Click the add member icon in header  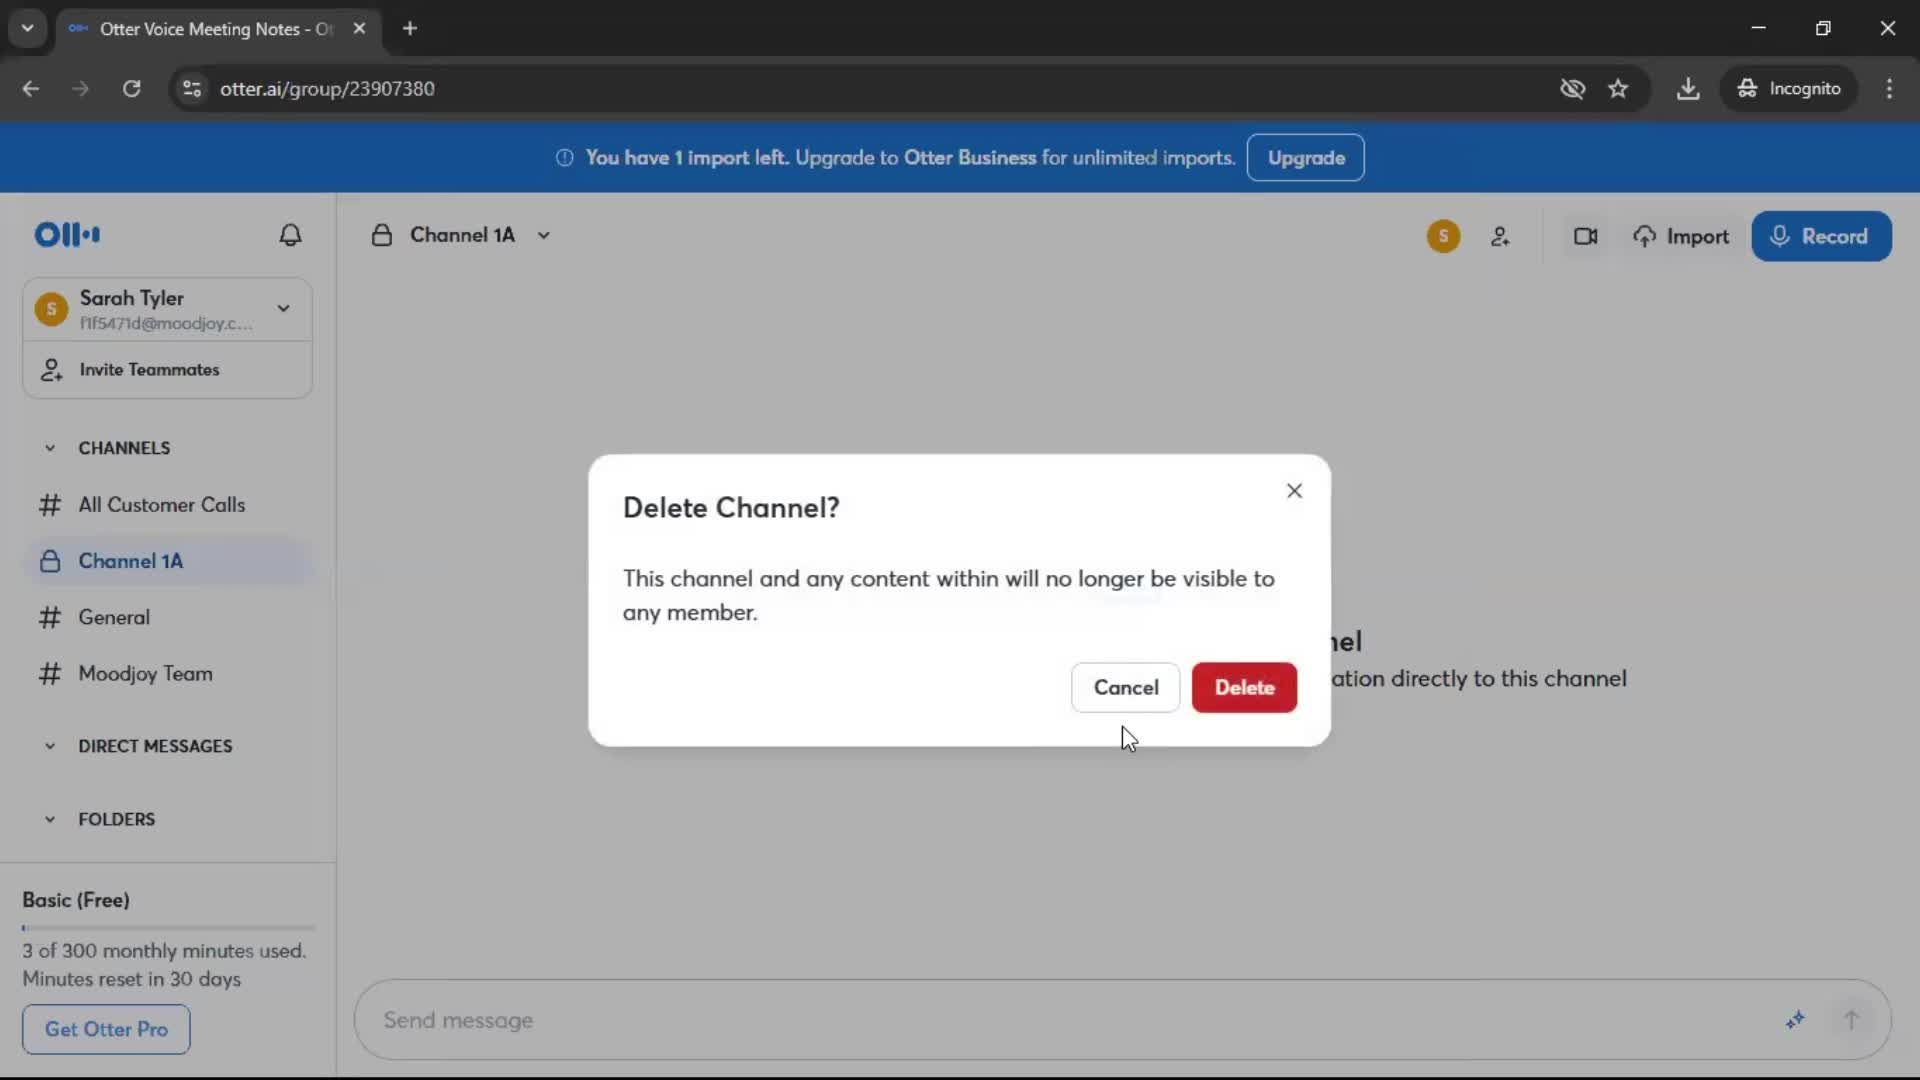coord(1500,237)
